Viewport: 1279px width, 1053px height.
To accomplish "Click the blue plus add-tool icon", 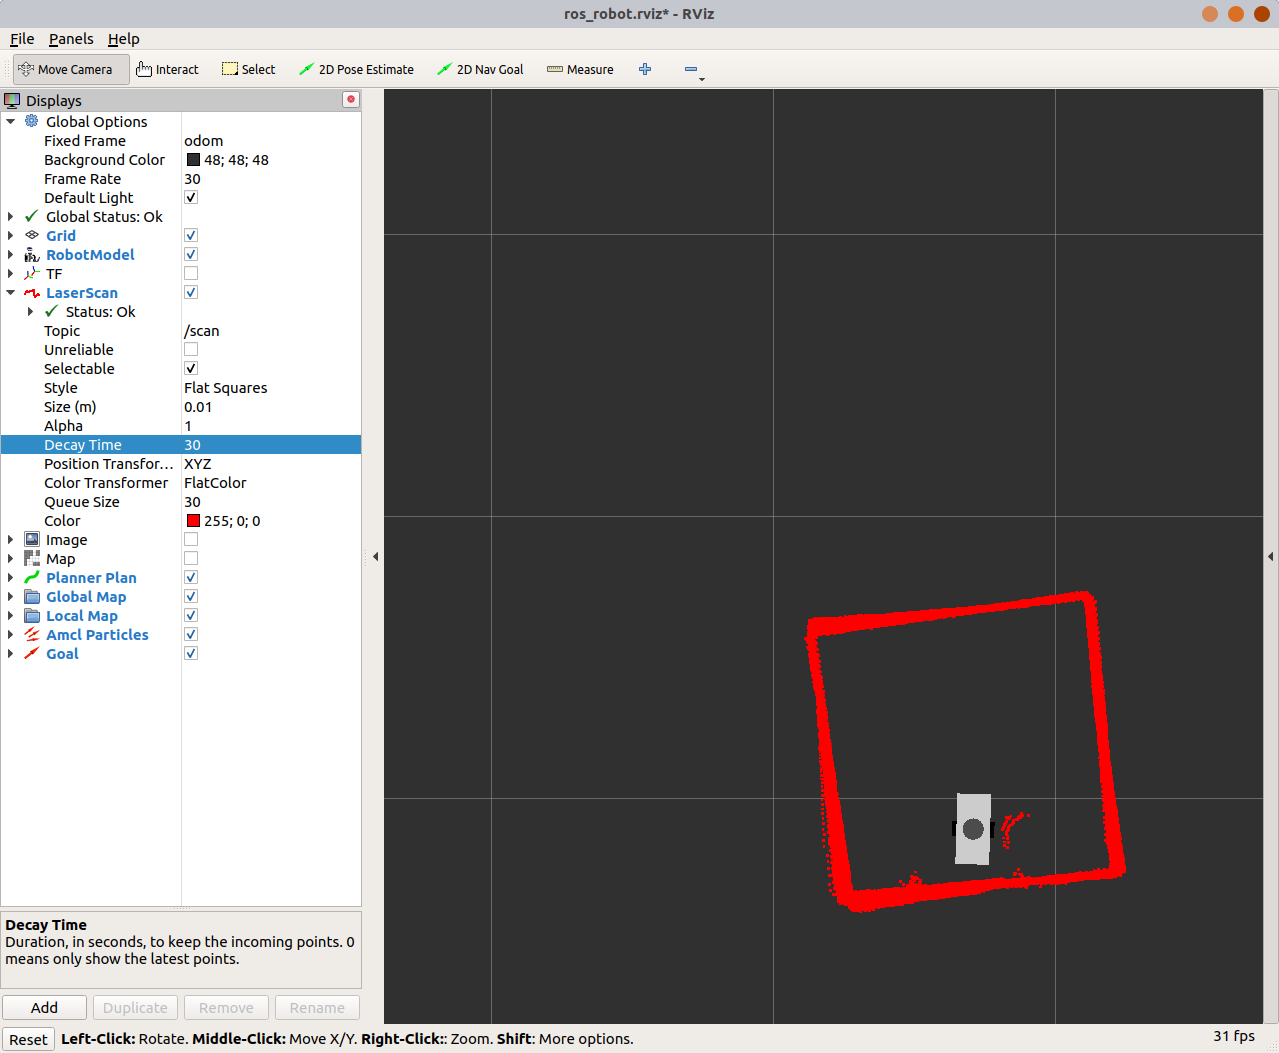I will click(x=645, y=69).
